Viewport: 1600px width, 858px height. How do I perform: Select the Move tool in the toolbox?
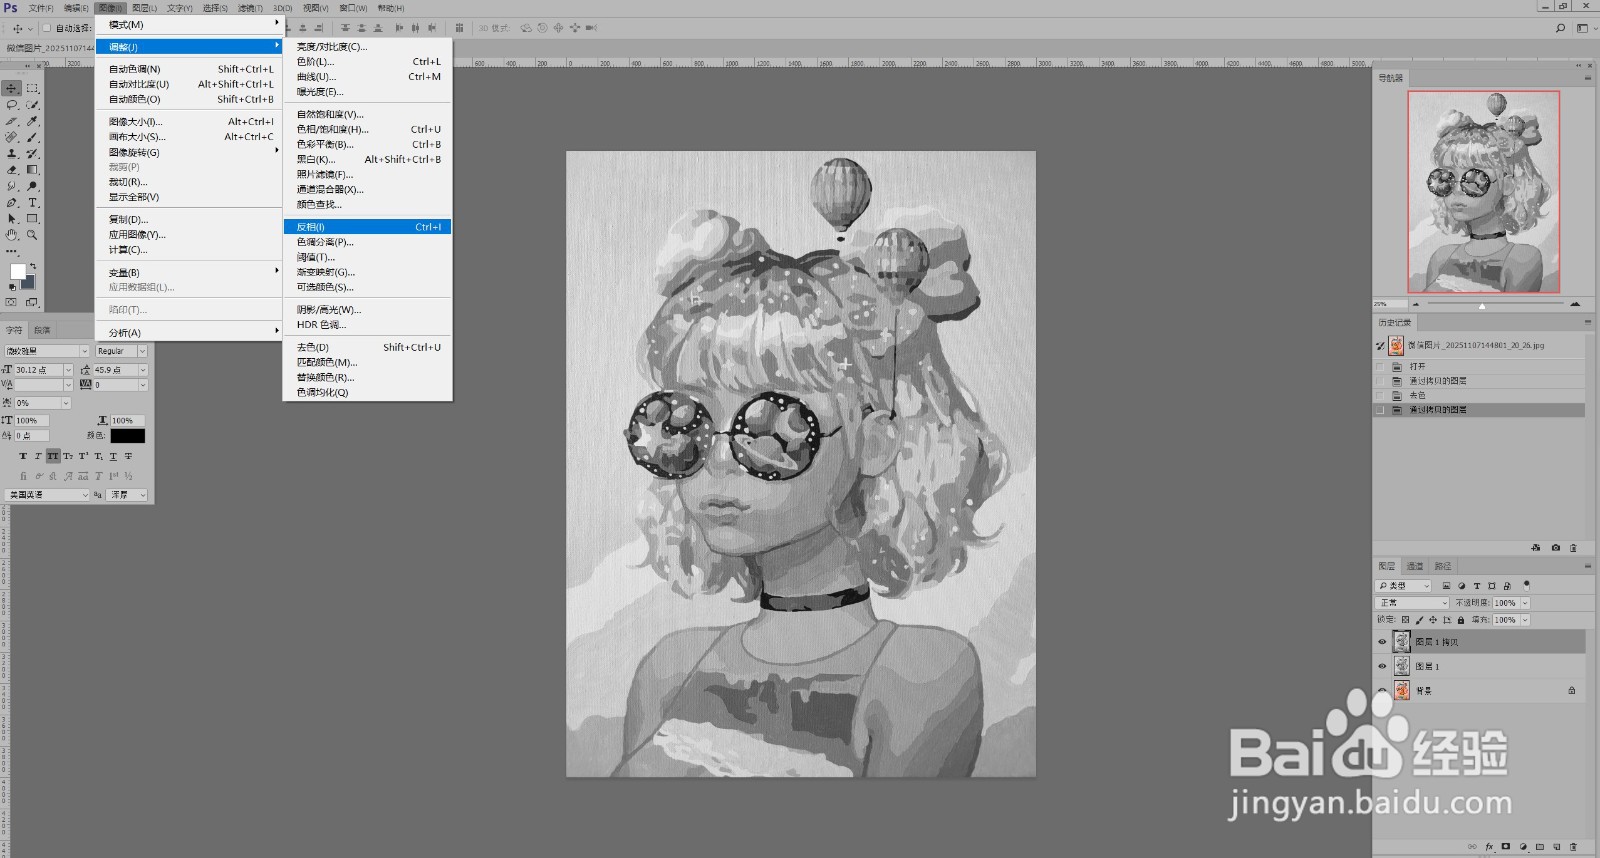point(12,88)
